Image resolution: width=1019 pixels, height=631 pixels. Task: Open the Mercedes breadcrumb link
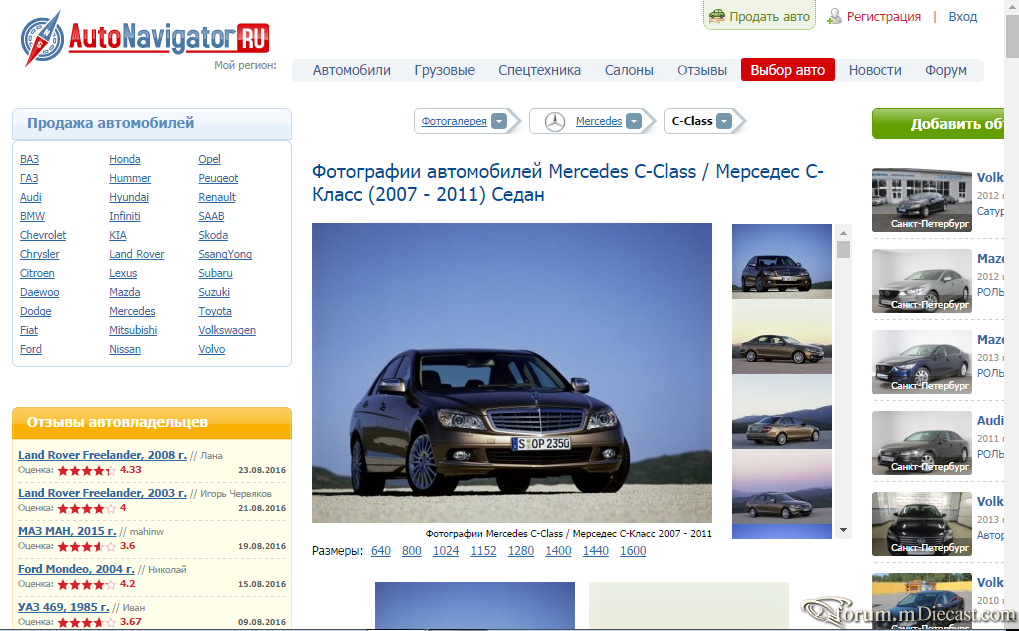click(x=599, y=122)
